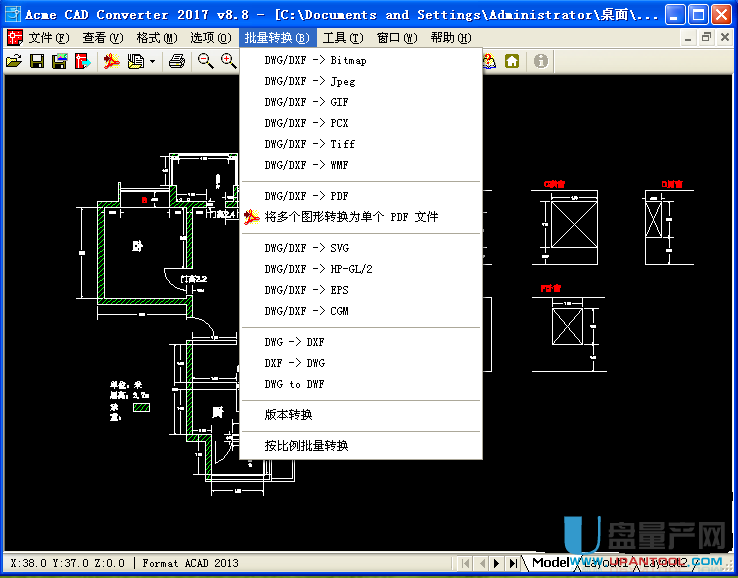Open the 文件 (File) menu
This screenshot has width=738, height=578.
pyautogui.click(x=48, y=38)
